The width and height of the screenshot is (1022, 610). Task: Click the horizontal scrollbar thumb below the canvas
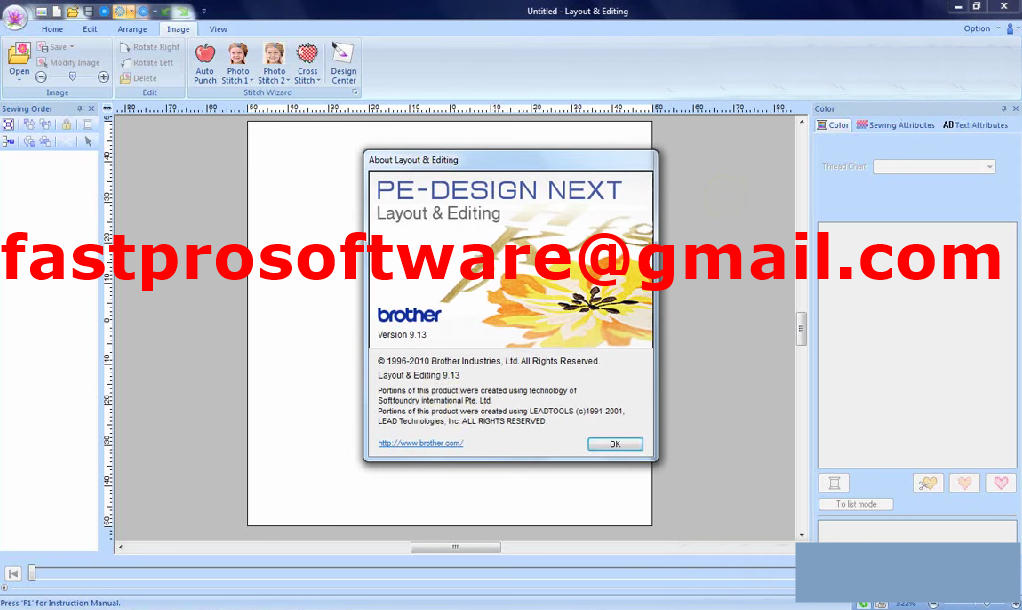456,547
